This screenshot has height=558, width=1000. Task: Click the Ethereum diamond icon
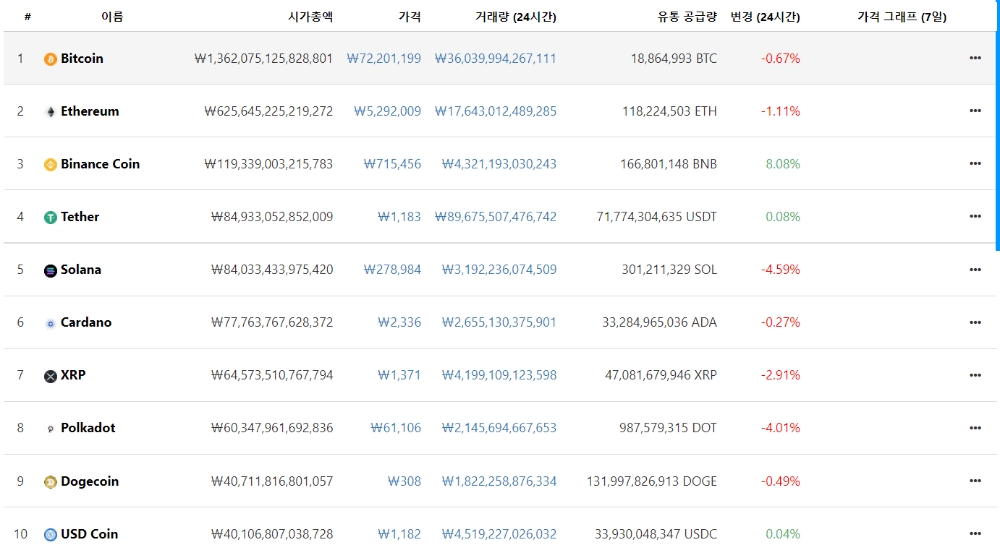pyautogui.click(x=50, y=112)
